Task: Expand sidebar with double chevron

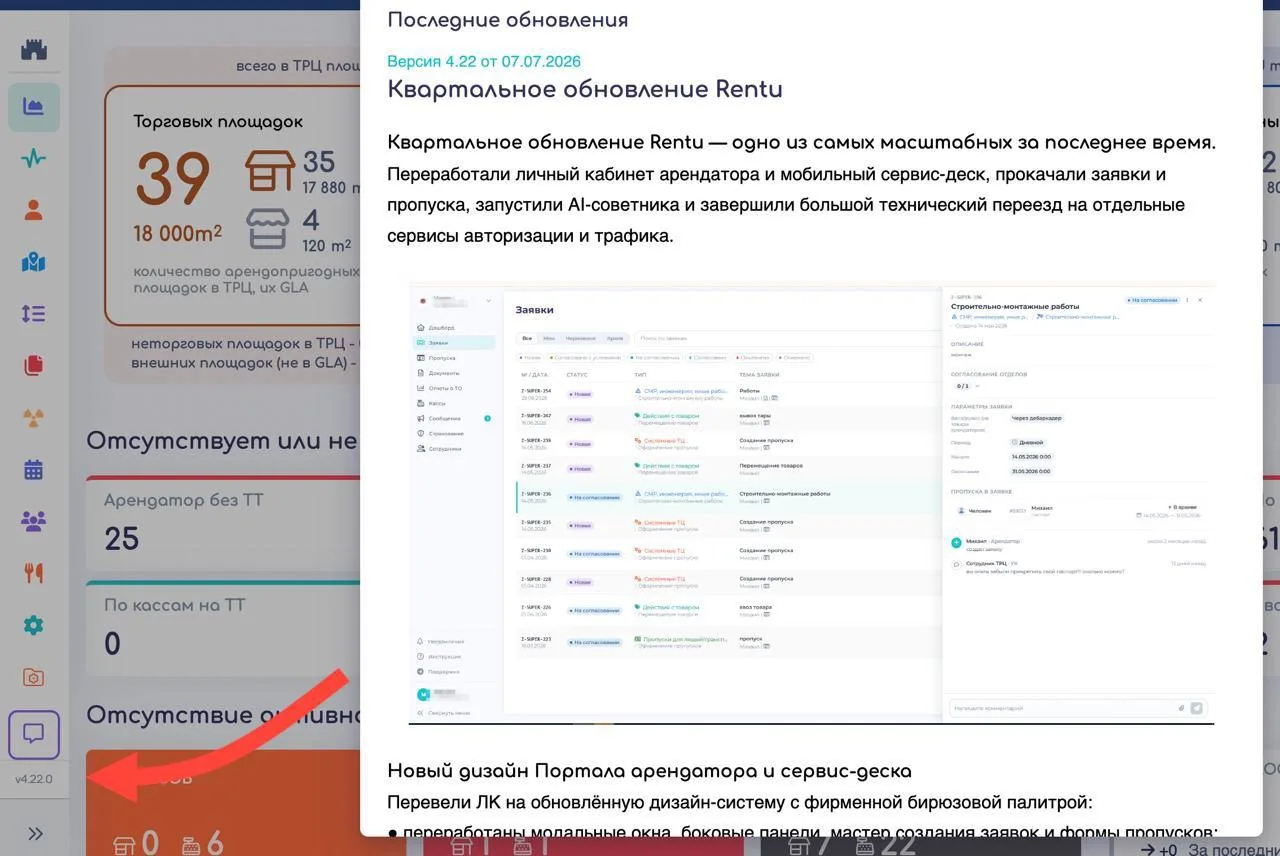Action: [x=35, y=834]
